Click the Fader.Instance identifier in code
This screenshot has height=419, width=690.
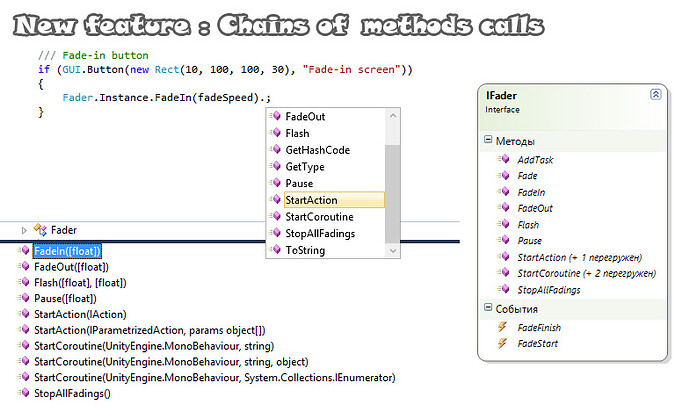click(105, 98)
